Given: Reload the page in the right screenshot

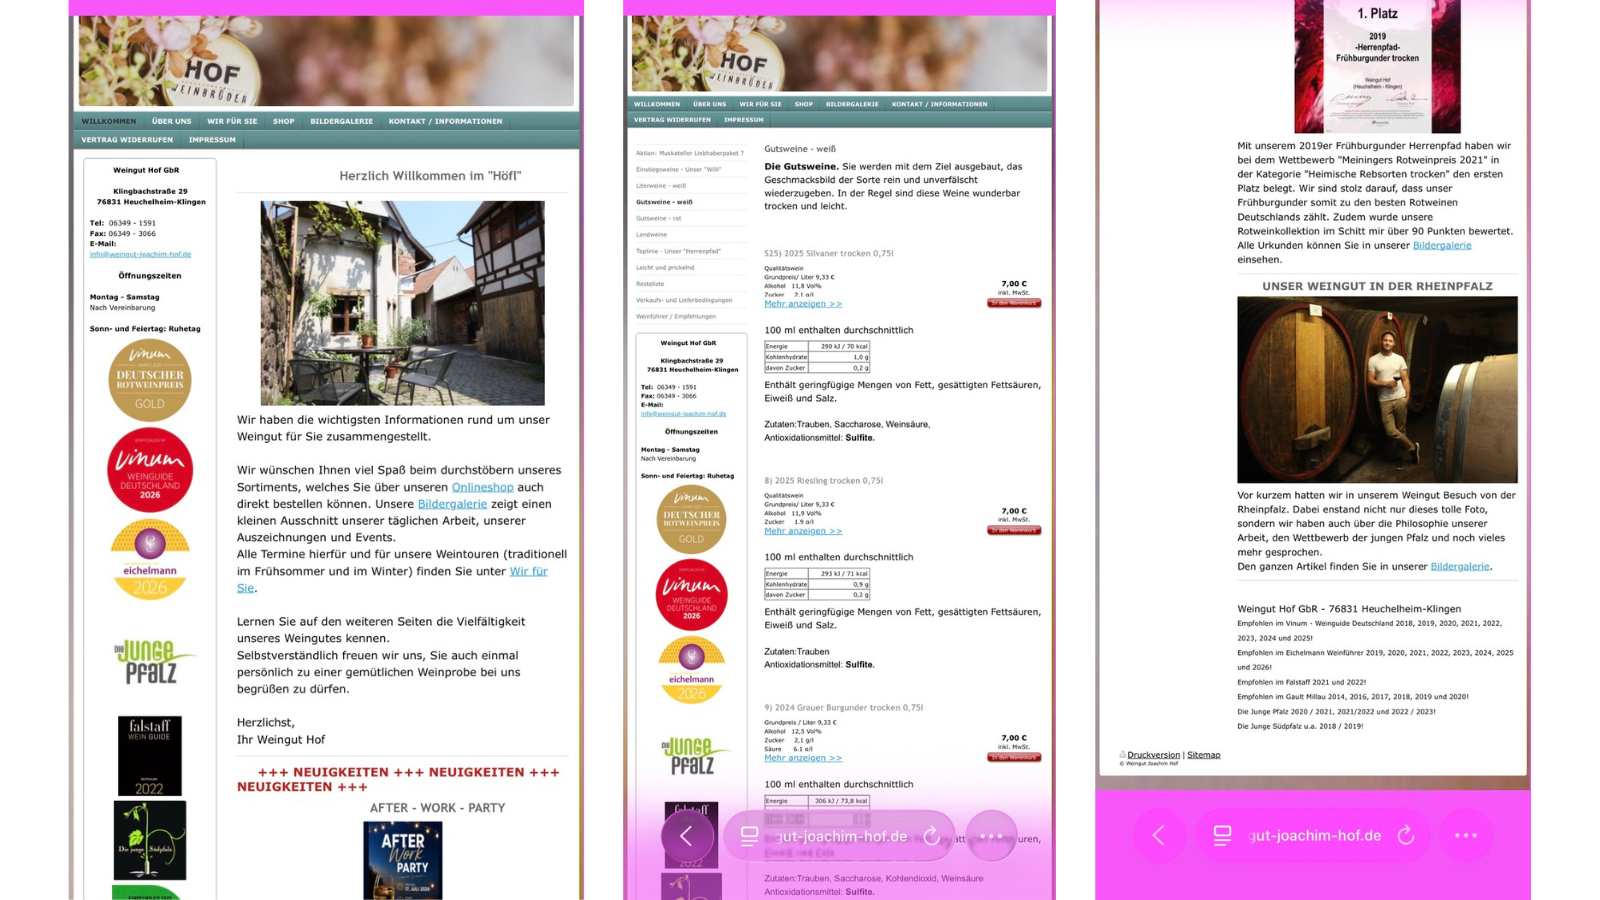Looking at the screenshot, I should 1405,835.
